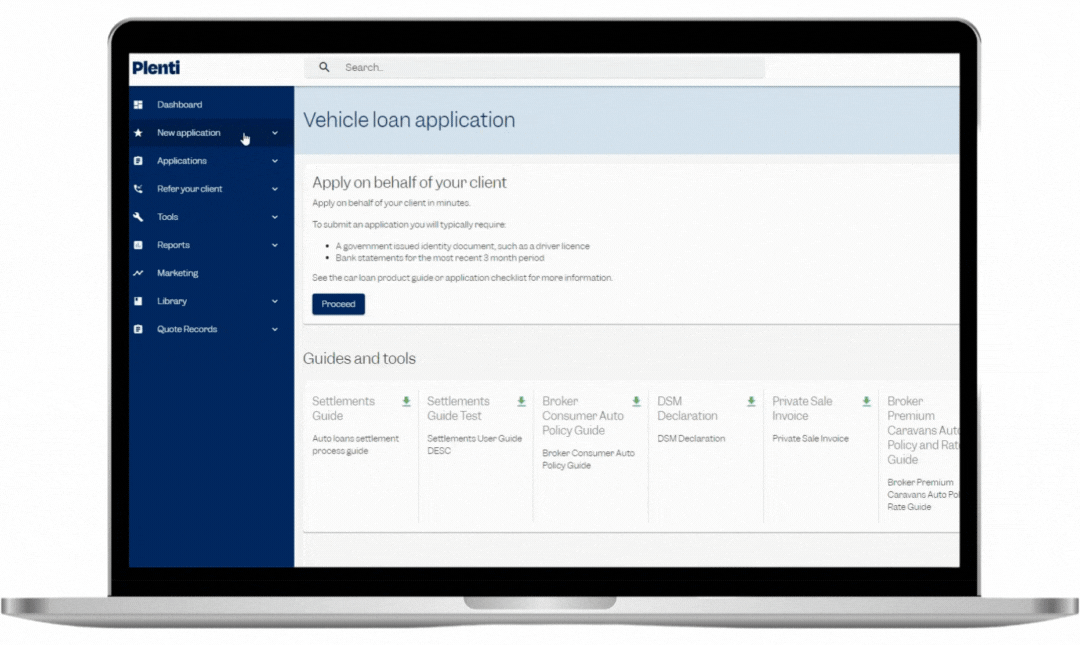Click the 'Bank statements' requirement line
Image resolution: width=1080 pixels, height=645 pixels.
(439, 258)
